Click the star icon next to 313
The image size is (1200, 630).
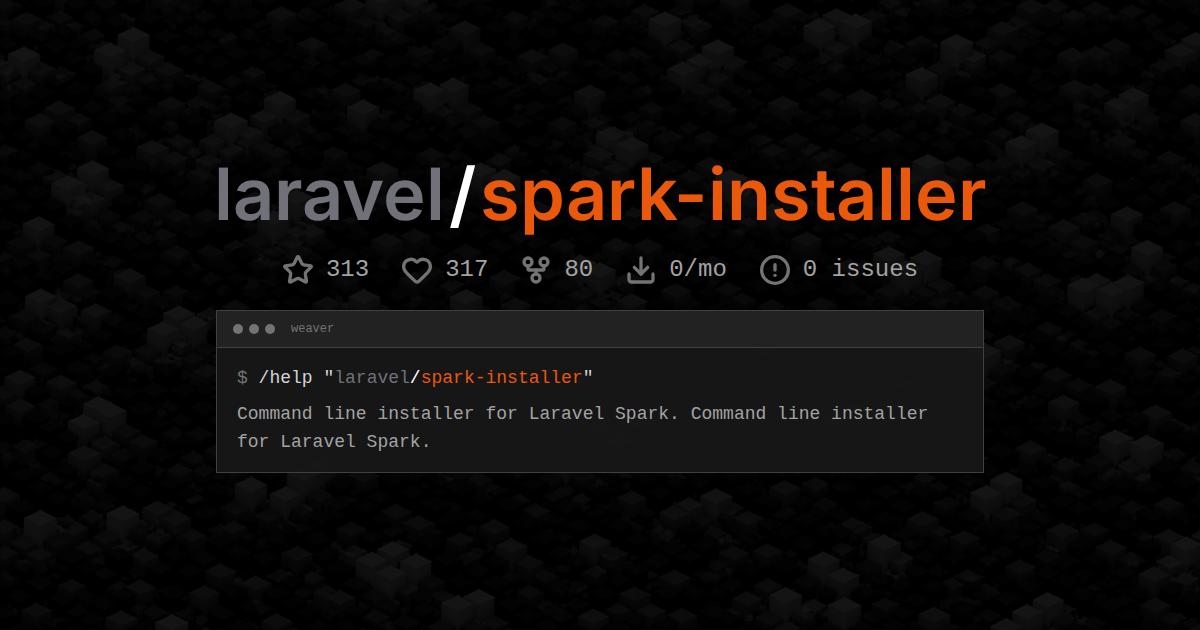click(x=297, y=268)
